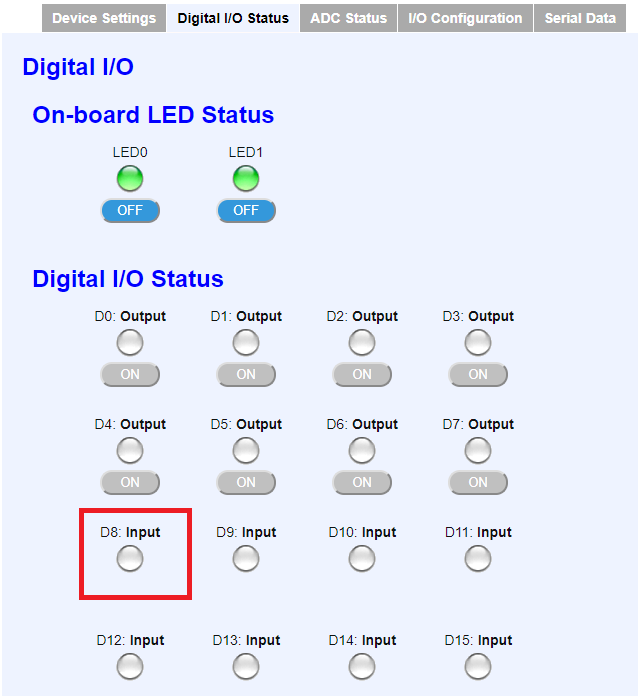Click the D0 output indicator lamp

tap(130, 342)
